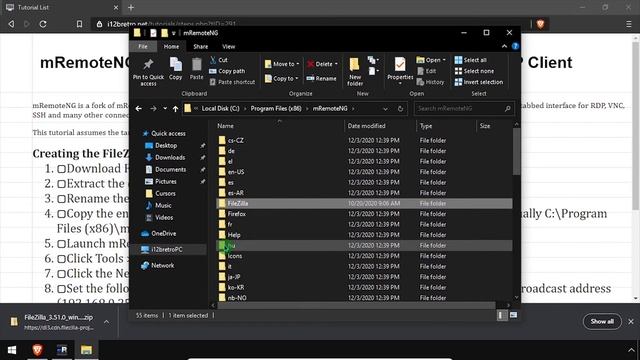Viewport: 640px width, 360px height.
Task: Rename the selected folder
Action: point(322,78)
